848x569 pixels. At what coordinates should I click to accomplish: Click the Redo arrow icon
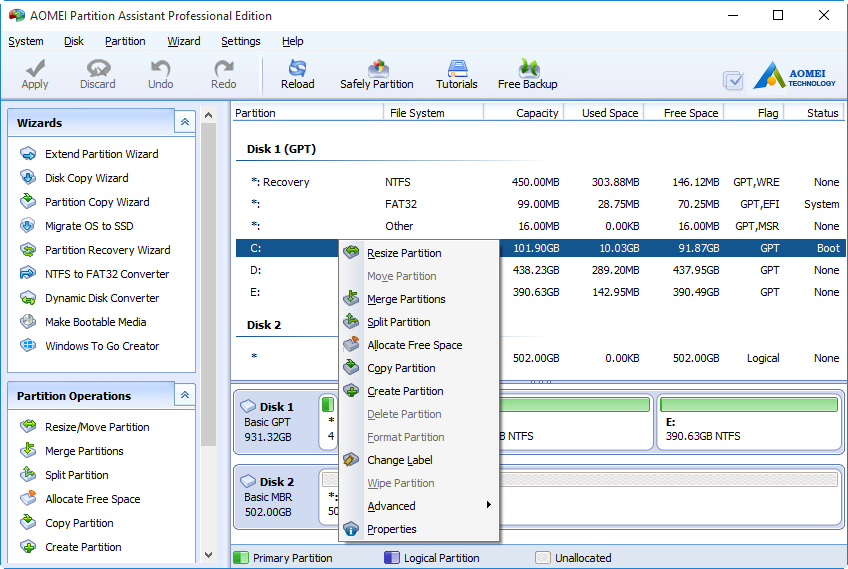223,68
